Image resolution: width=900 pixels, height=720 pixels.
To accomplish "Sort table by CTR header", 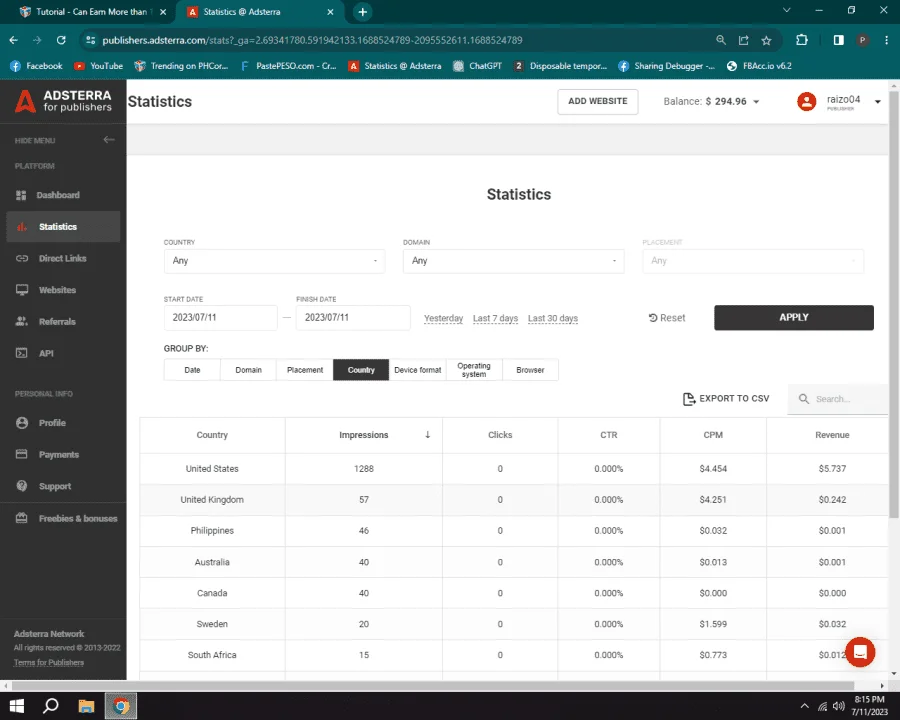I will pyautogui.click(x=608, y=435).
